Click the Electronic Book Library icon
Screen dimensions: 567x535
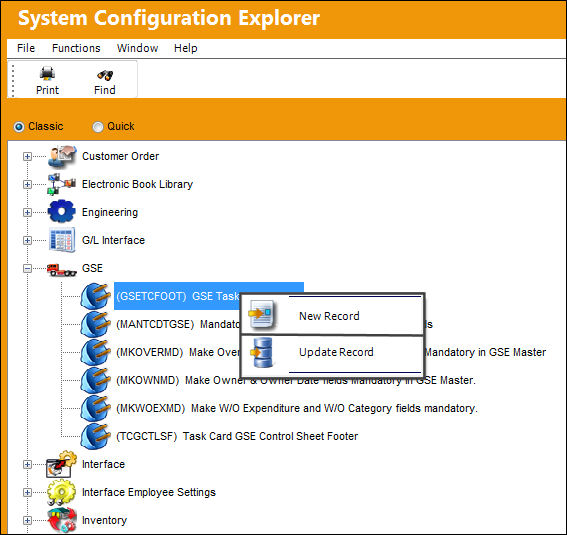[61, 184]
